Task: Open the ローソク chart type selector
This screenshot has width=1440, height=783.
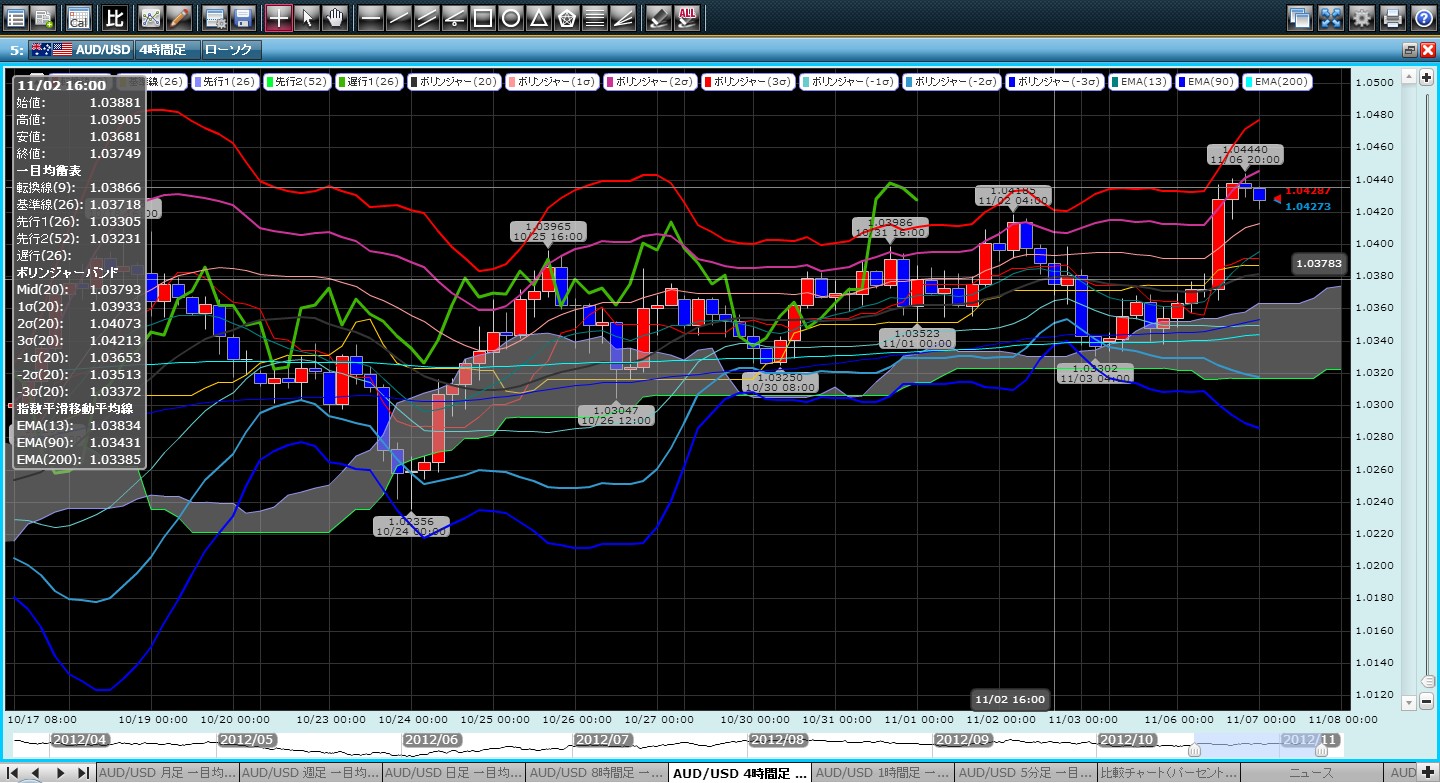Action: point(228,49)
